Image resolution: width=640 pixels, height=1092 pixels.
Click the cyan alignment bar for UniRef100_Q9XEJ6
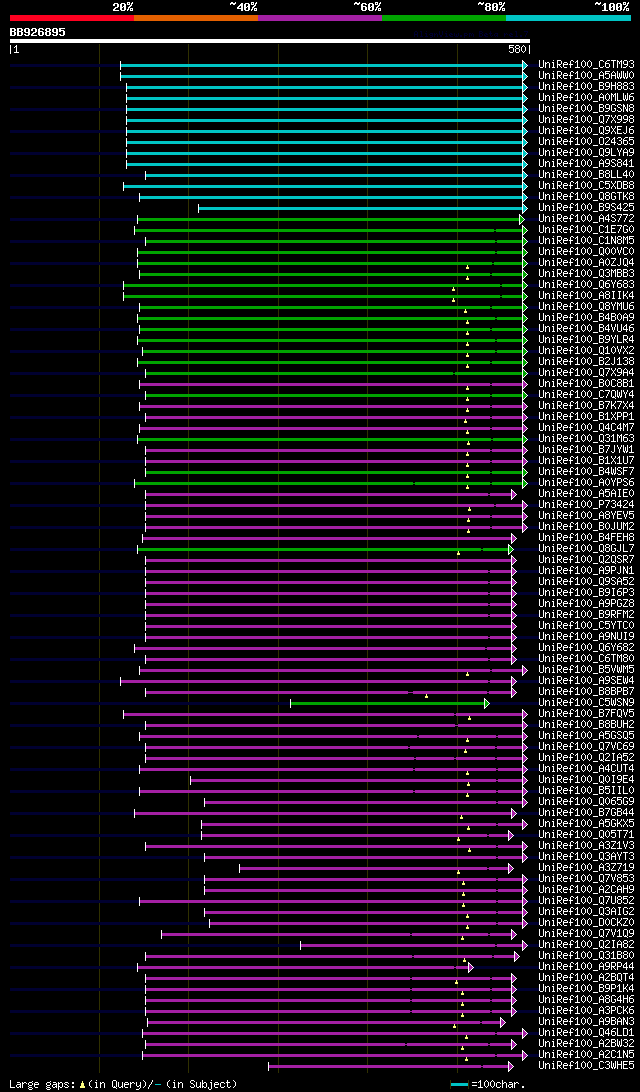[x=325, y=131]
